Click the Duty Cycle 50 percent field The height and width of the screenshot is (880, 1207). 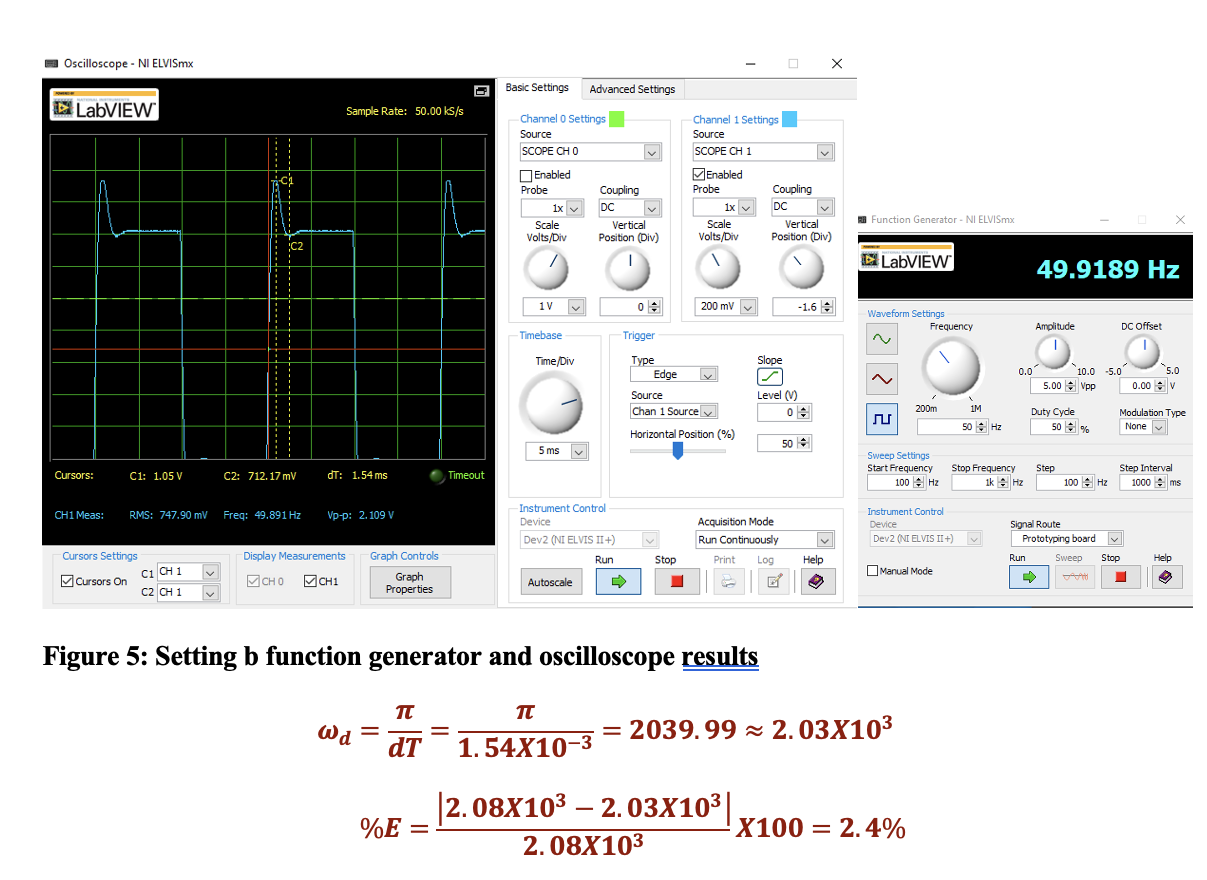(x=1052, y=427)
